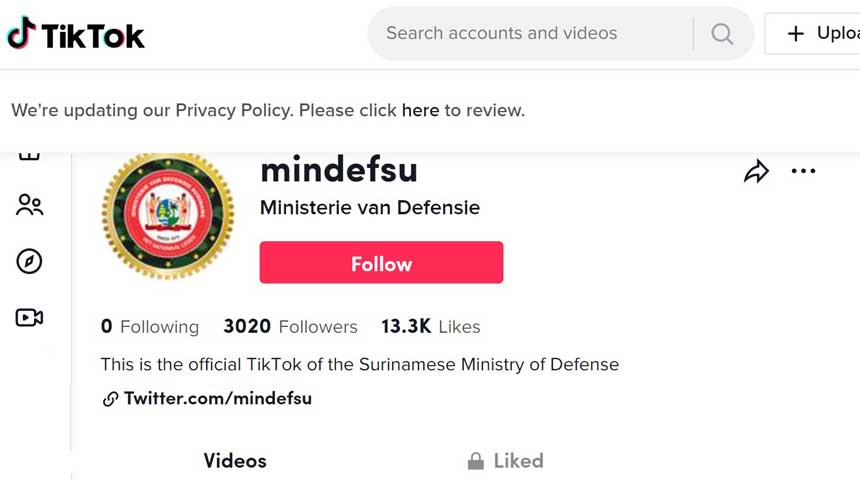Open the Friends sidebar icon
Viewport: 860px width, 480px height.
click(29, 205)
